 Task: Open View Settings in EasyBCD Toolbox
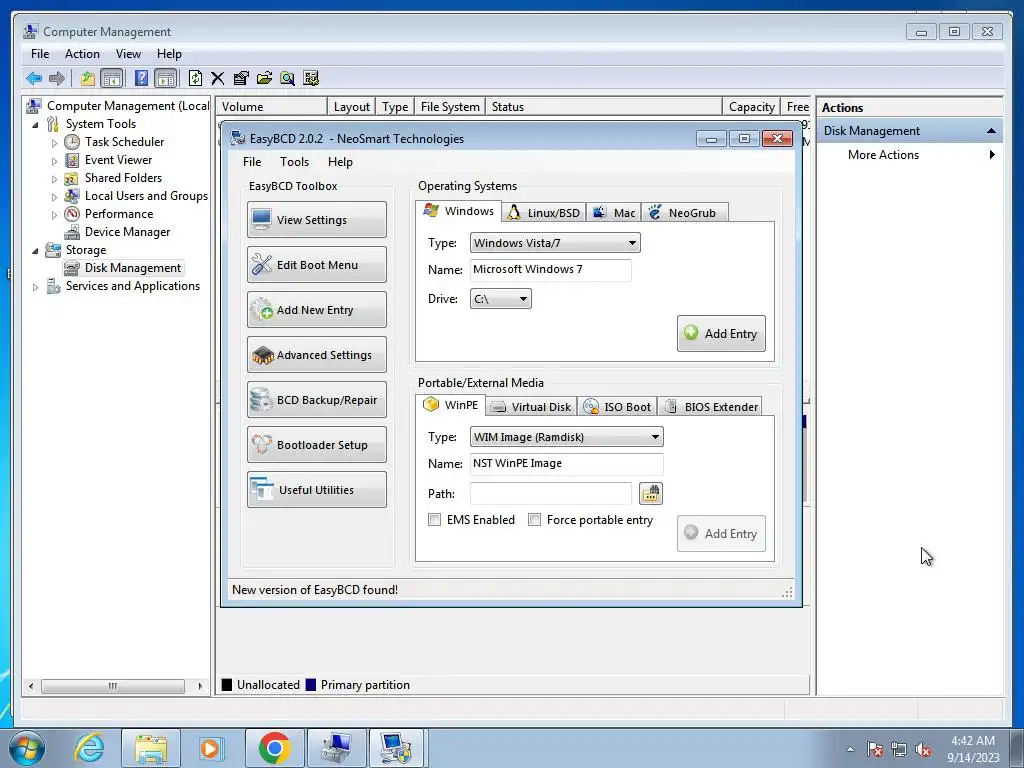[x=317, y=219]
